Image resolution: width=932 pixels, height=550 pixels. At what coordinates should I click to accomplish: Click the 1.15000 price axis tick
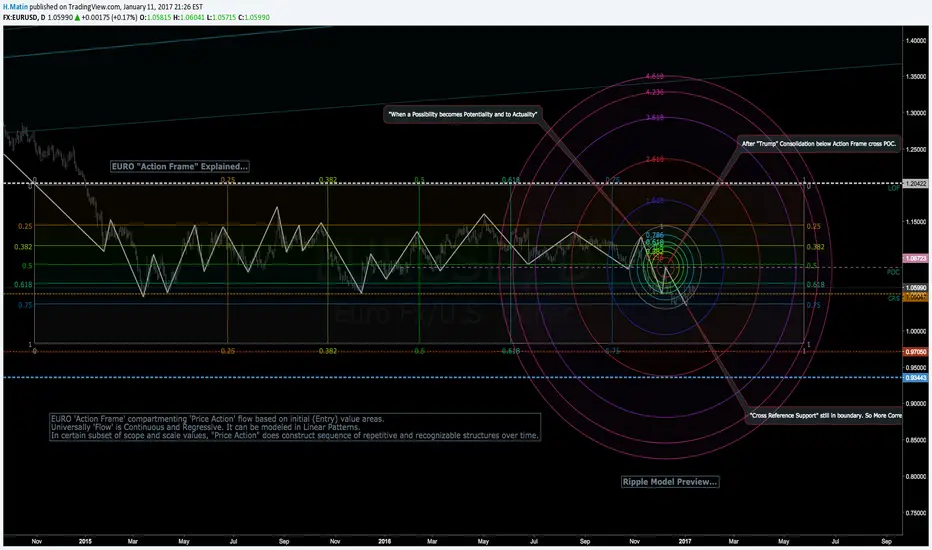click(916, 222)
